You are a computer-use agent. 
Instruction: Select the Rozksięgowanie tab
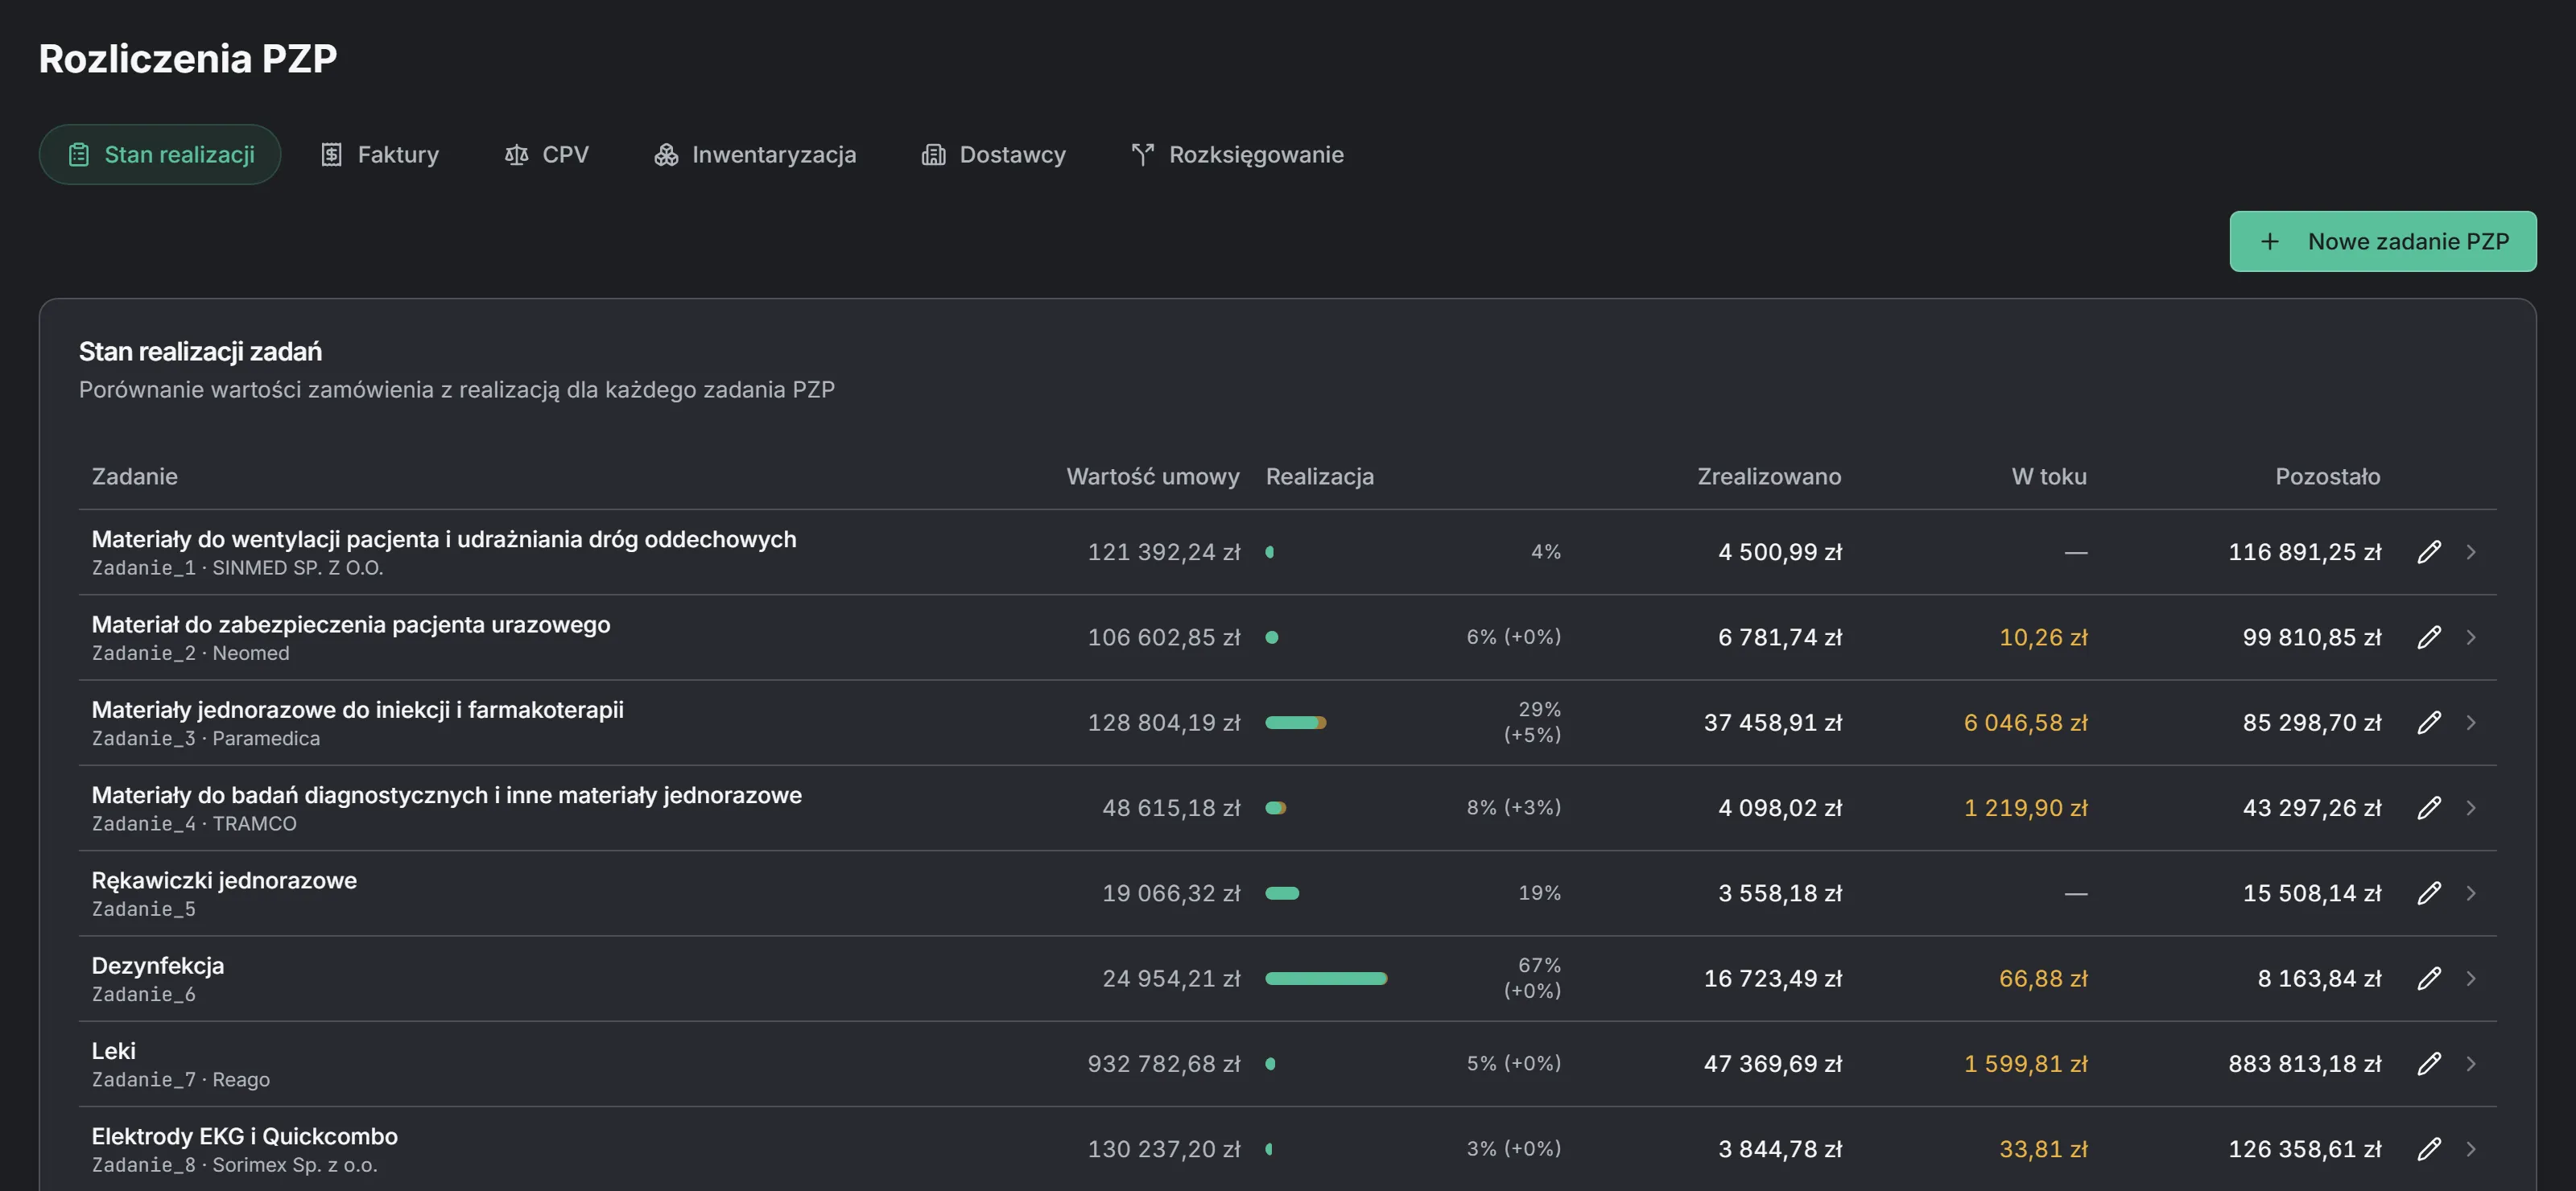[x=1238, y=155]
